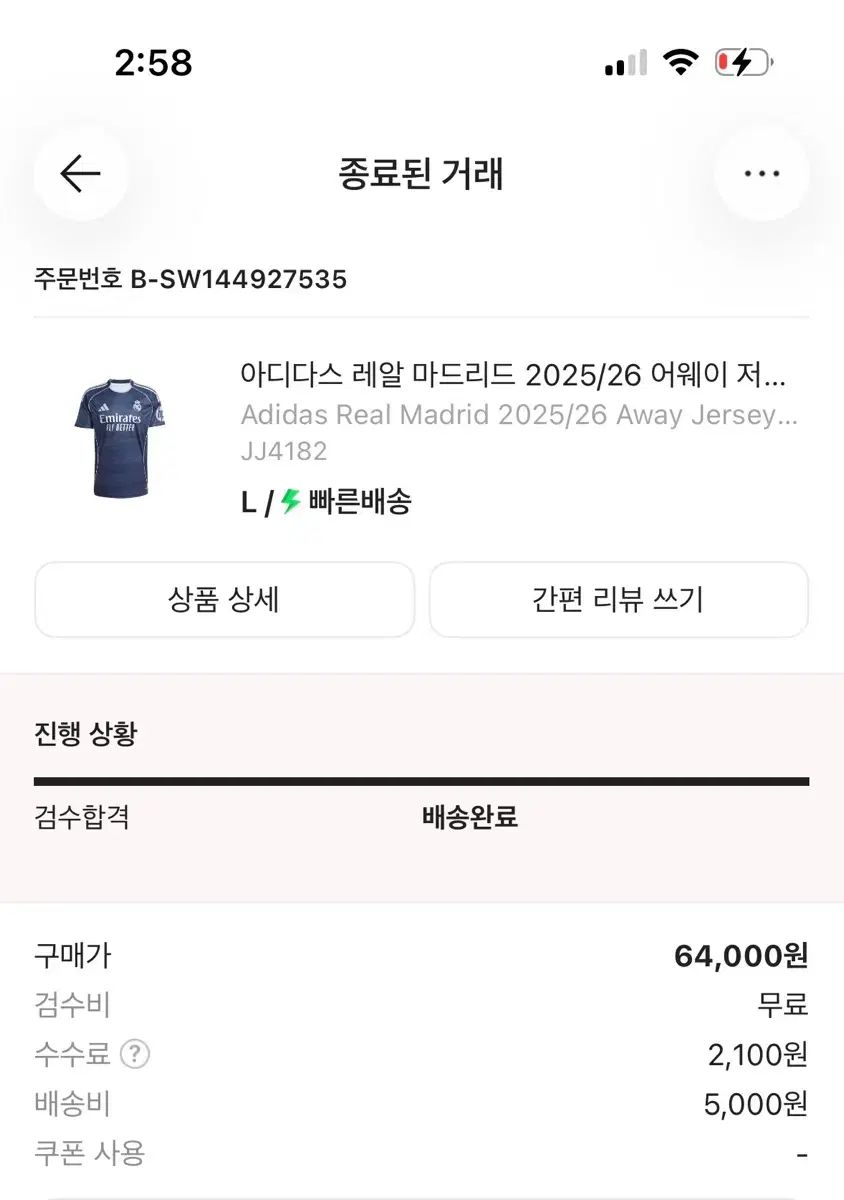Tap the 종료된 거래 page title

click(421, 174)
